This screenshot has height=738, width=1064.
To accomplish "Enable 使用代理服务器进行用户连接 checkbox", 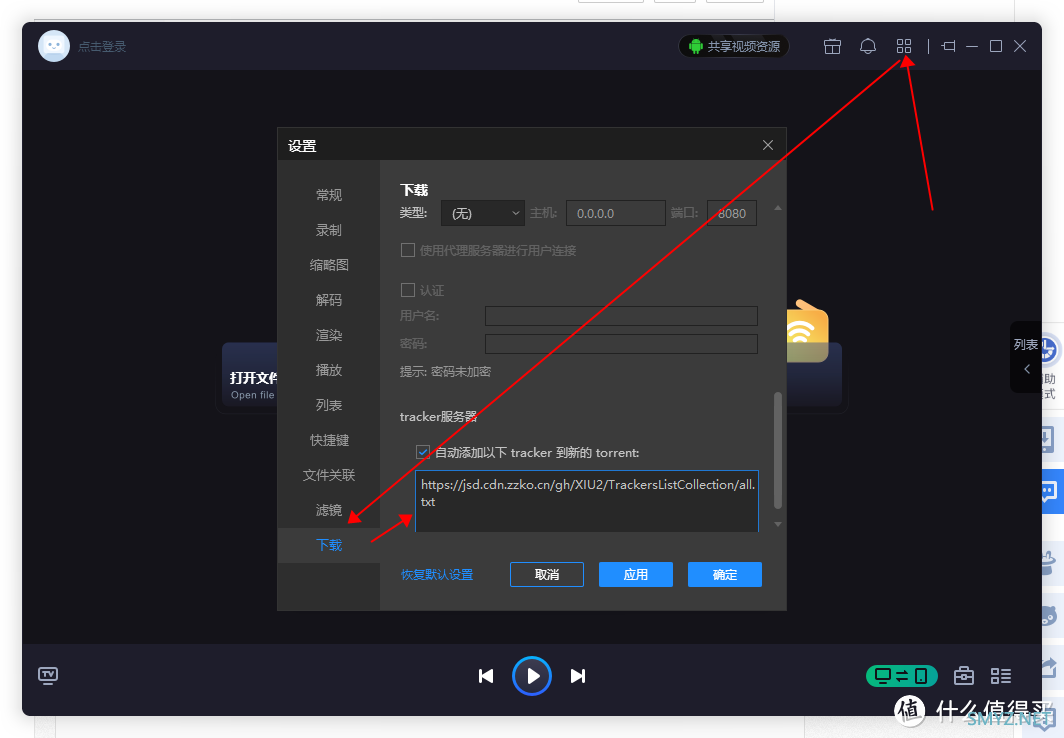I will pyautogui.click(x=408, y=250).
